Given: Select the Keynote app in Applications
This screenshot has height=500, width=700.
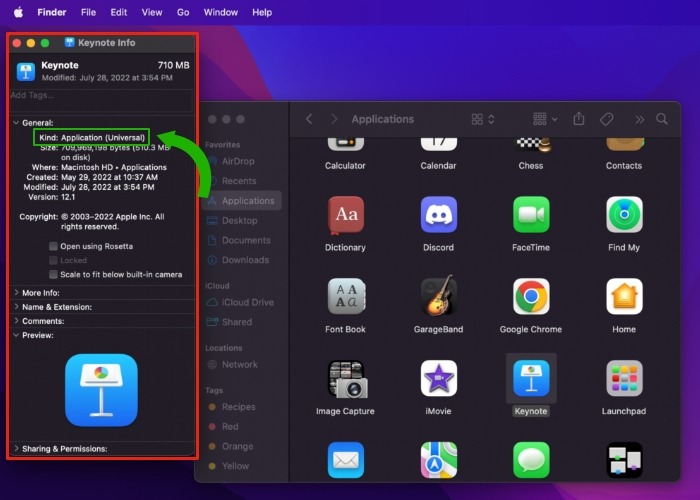Looking at the screenshot, I should pos(531,378).
